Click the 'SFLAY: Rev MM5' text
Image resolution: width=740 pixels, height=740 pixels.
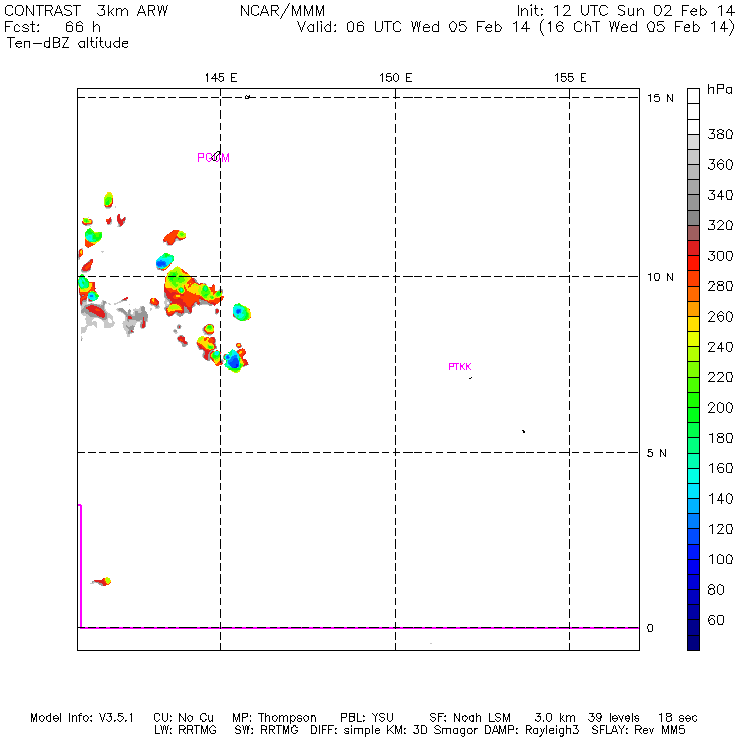point(638,730)
